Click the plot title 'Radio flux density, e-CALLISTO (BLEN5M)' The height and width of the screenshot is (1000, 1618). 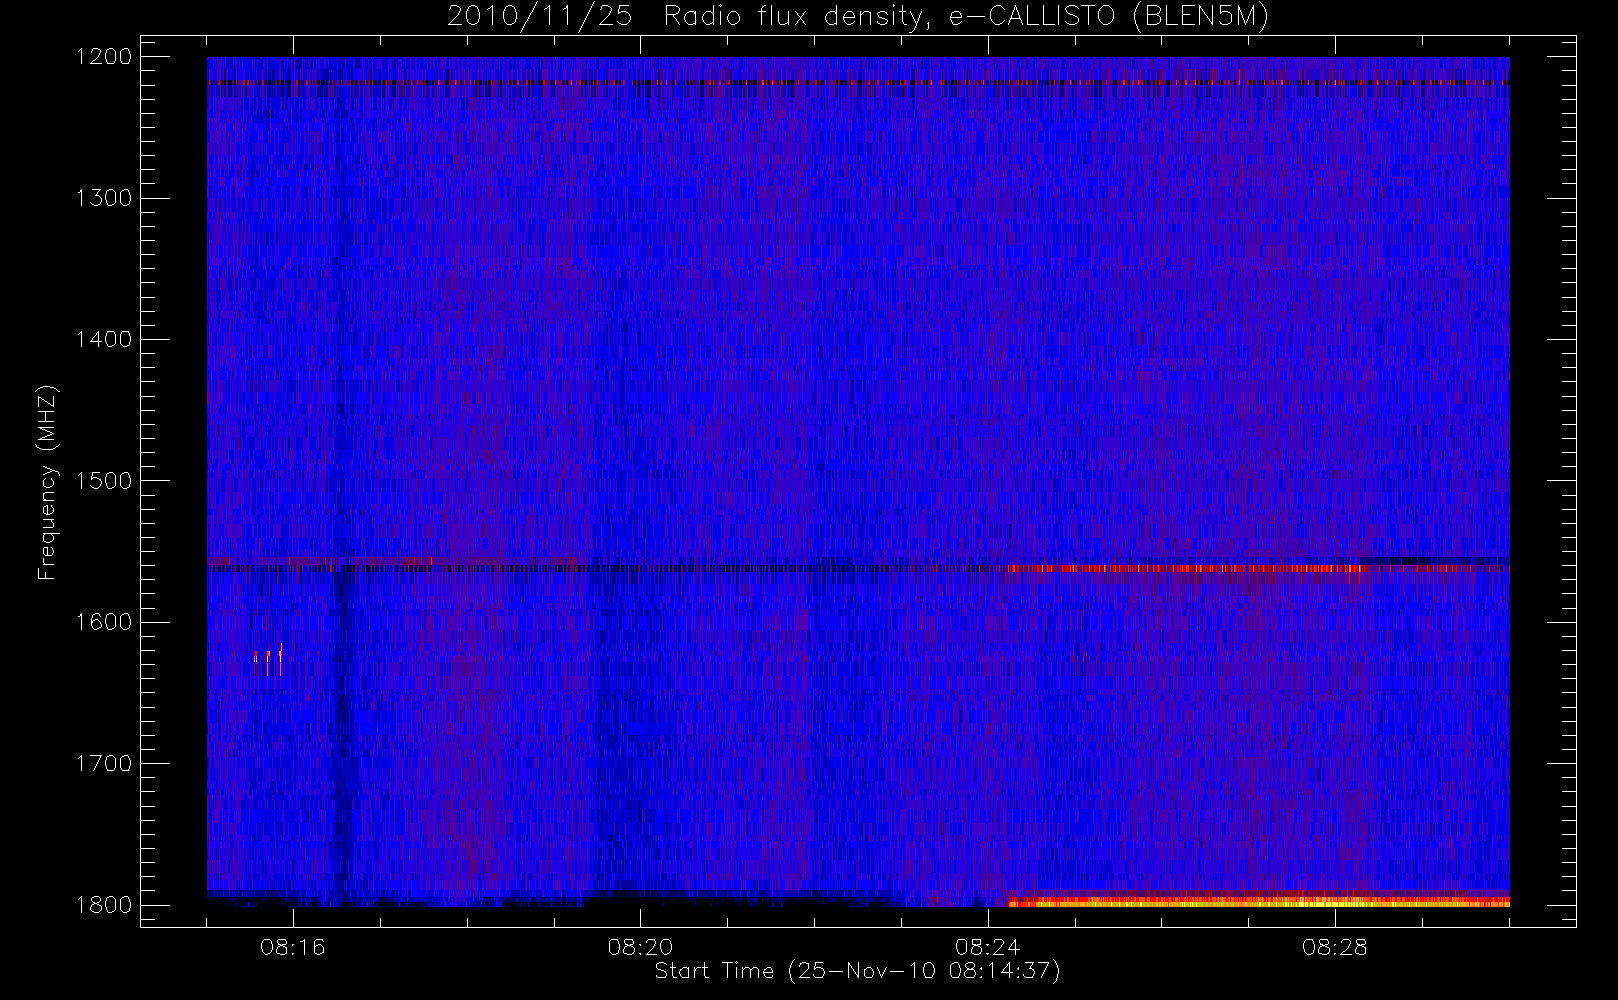[x=966, y=17]
